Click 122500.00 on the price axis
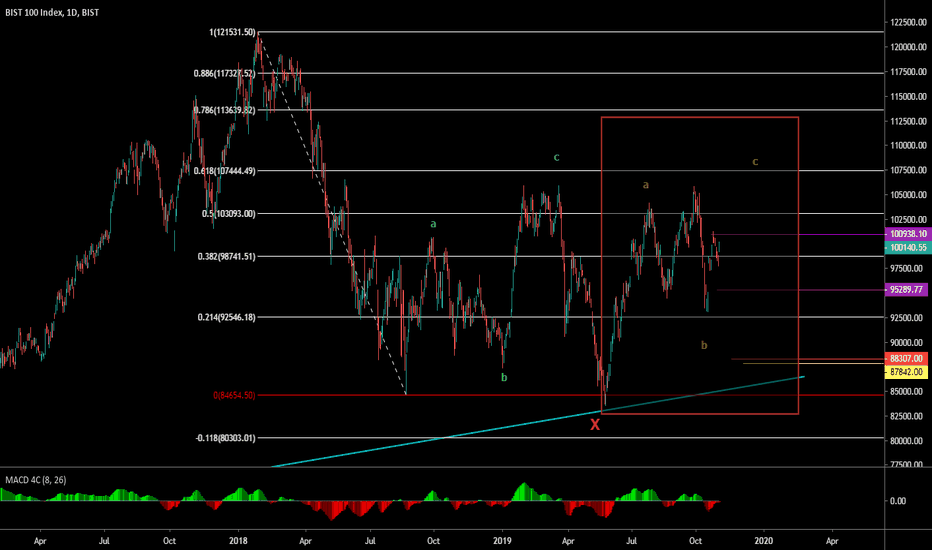932x550 pixels. tap(909, 23)
